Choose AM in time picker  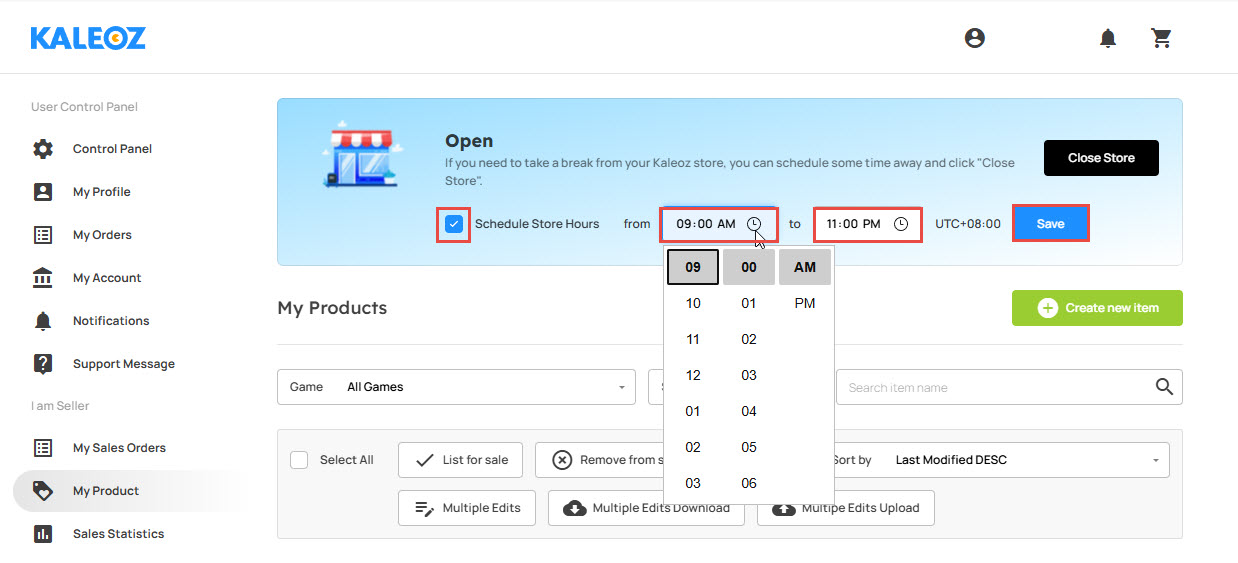[805, 267]
